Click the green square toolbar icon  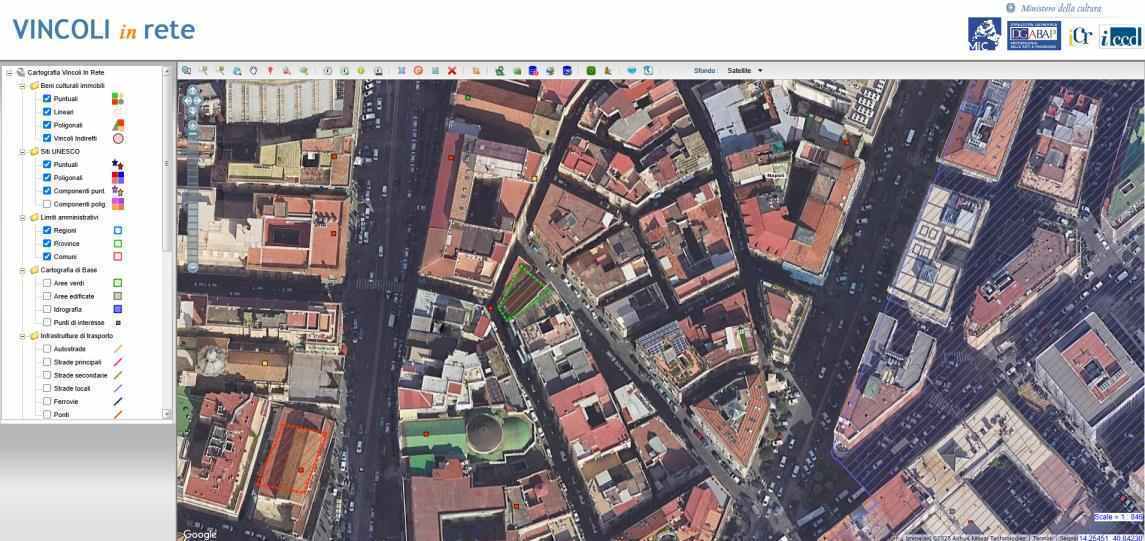coord(591,71)
